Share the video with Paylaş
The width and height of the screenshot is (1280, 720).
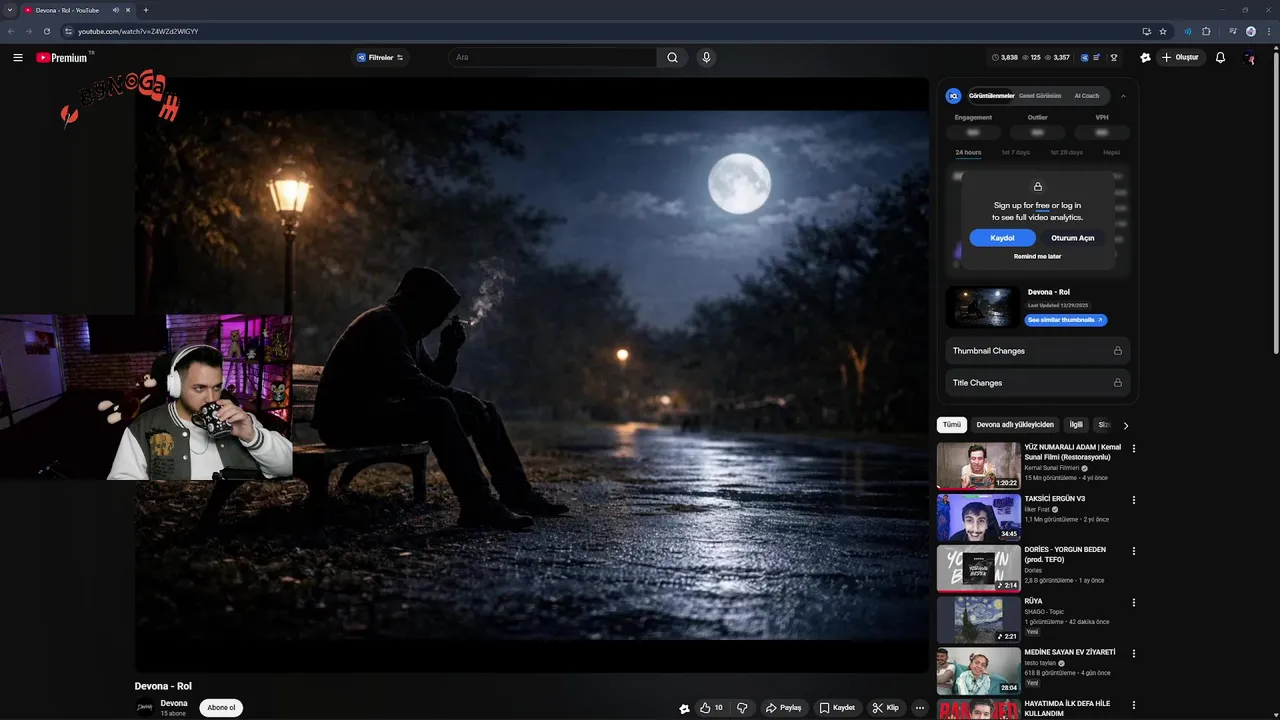coord(784,708)
